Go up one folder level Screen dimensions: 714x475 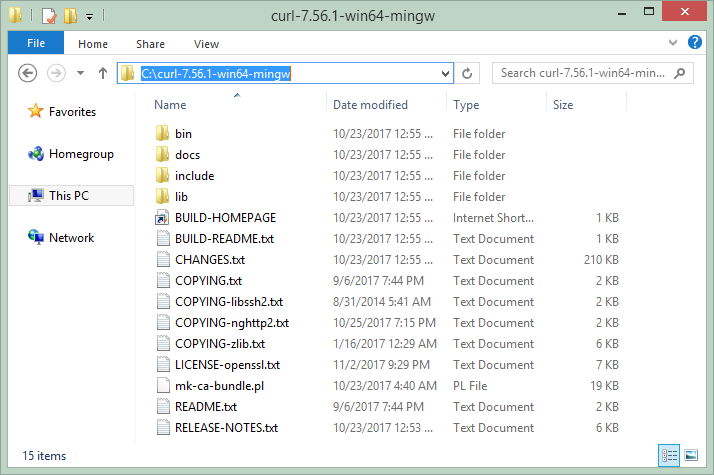(x=103, y=73)
